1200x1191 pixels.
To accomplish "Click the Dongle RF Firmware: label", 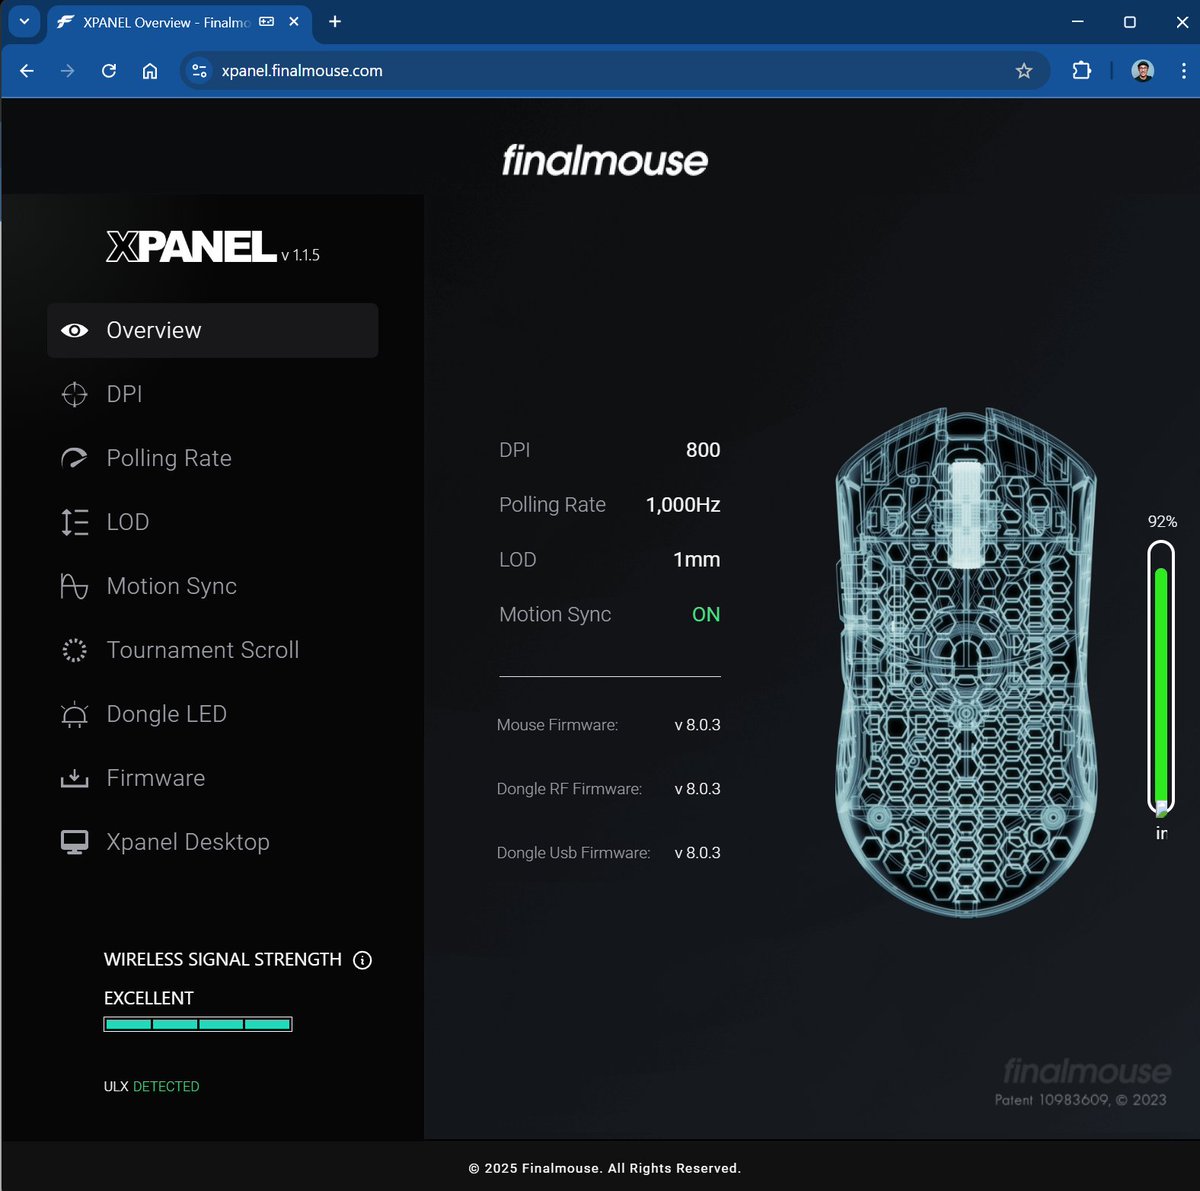I will click(569, 789).
